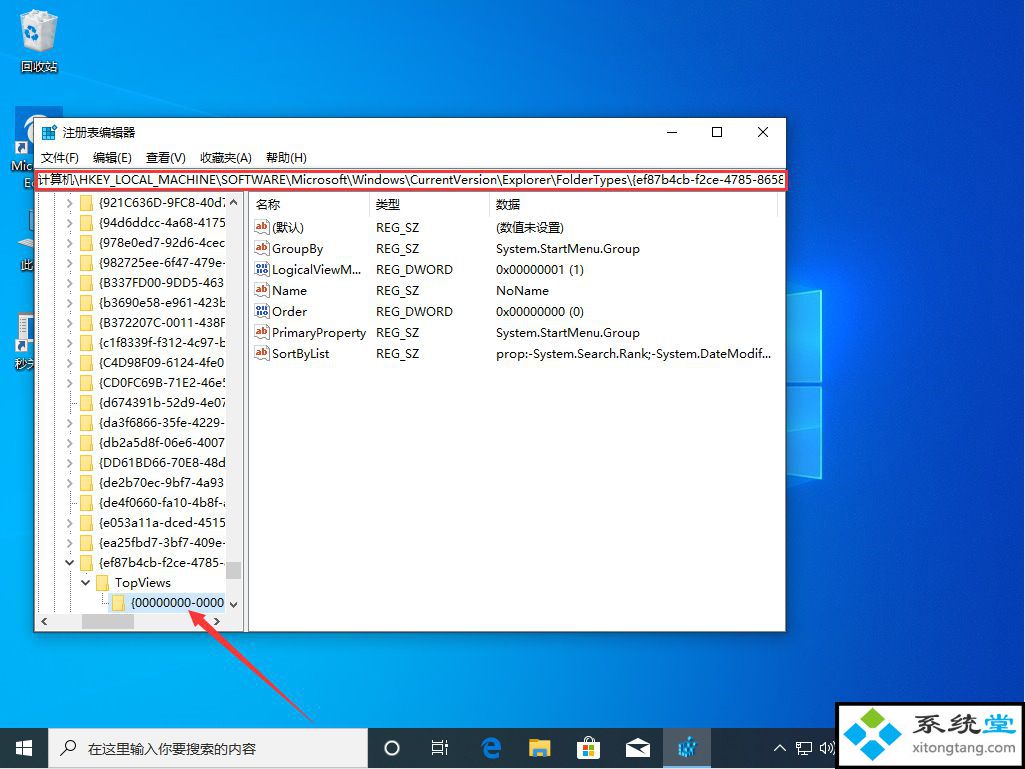Viewport: 1025px width, 769px height.
Task: Click the Registry Editor title bar icon
Action: click(49, 133)
